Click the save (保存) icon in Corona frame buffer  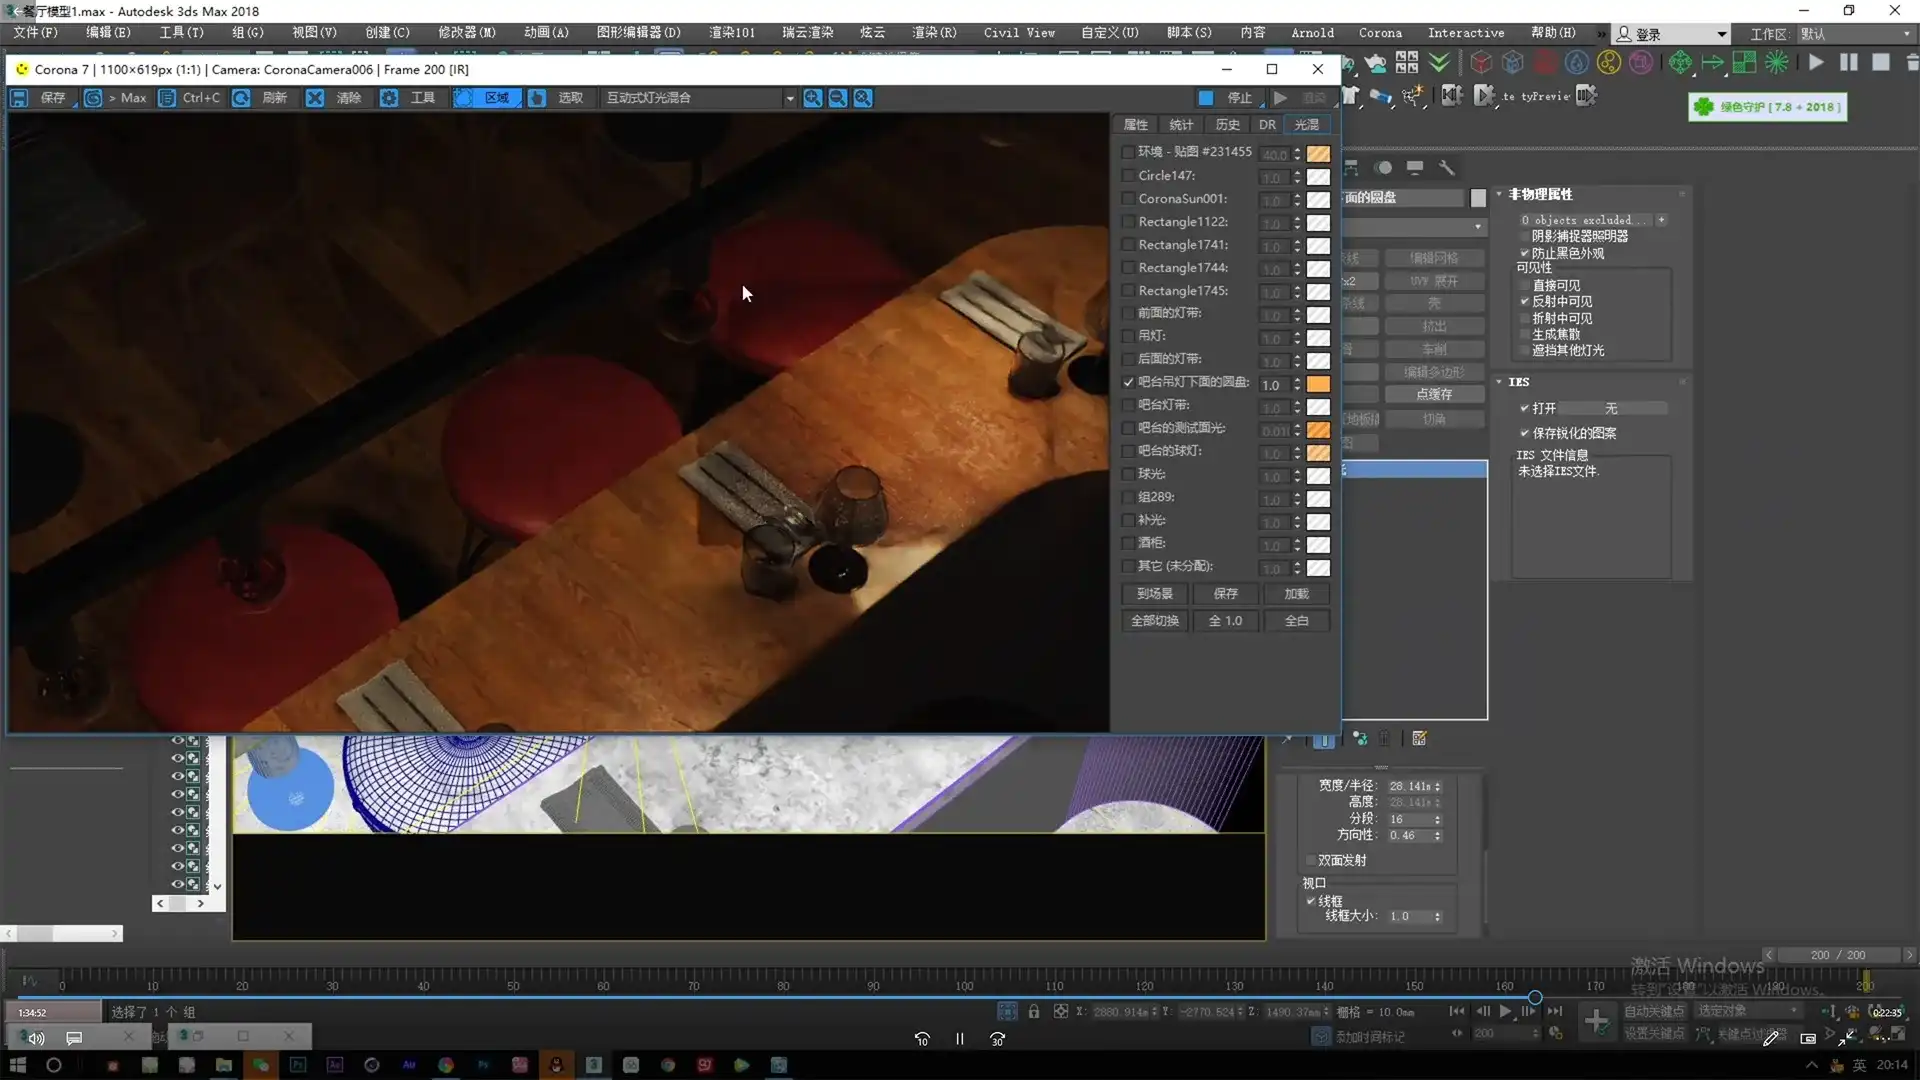pos(19,98)
